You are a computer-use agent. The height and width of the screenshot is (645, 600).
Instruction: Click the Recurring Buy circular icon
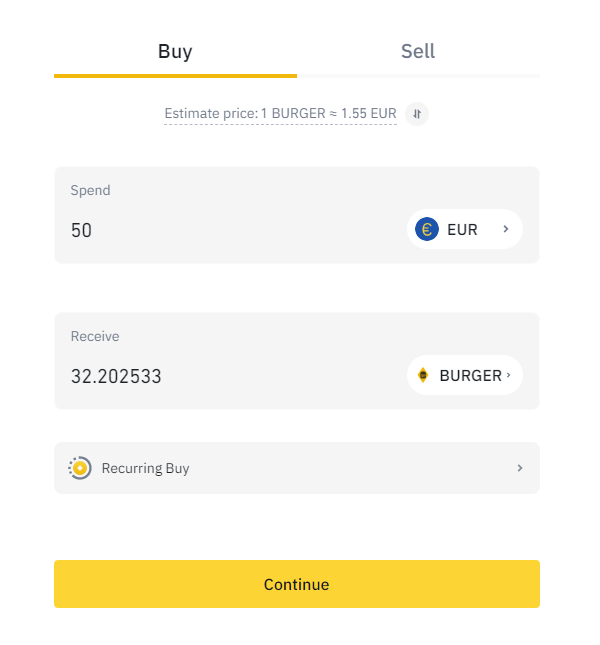80,468
